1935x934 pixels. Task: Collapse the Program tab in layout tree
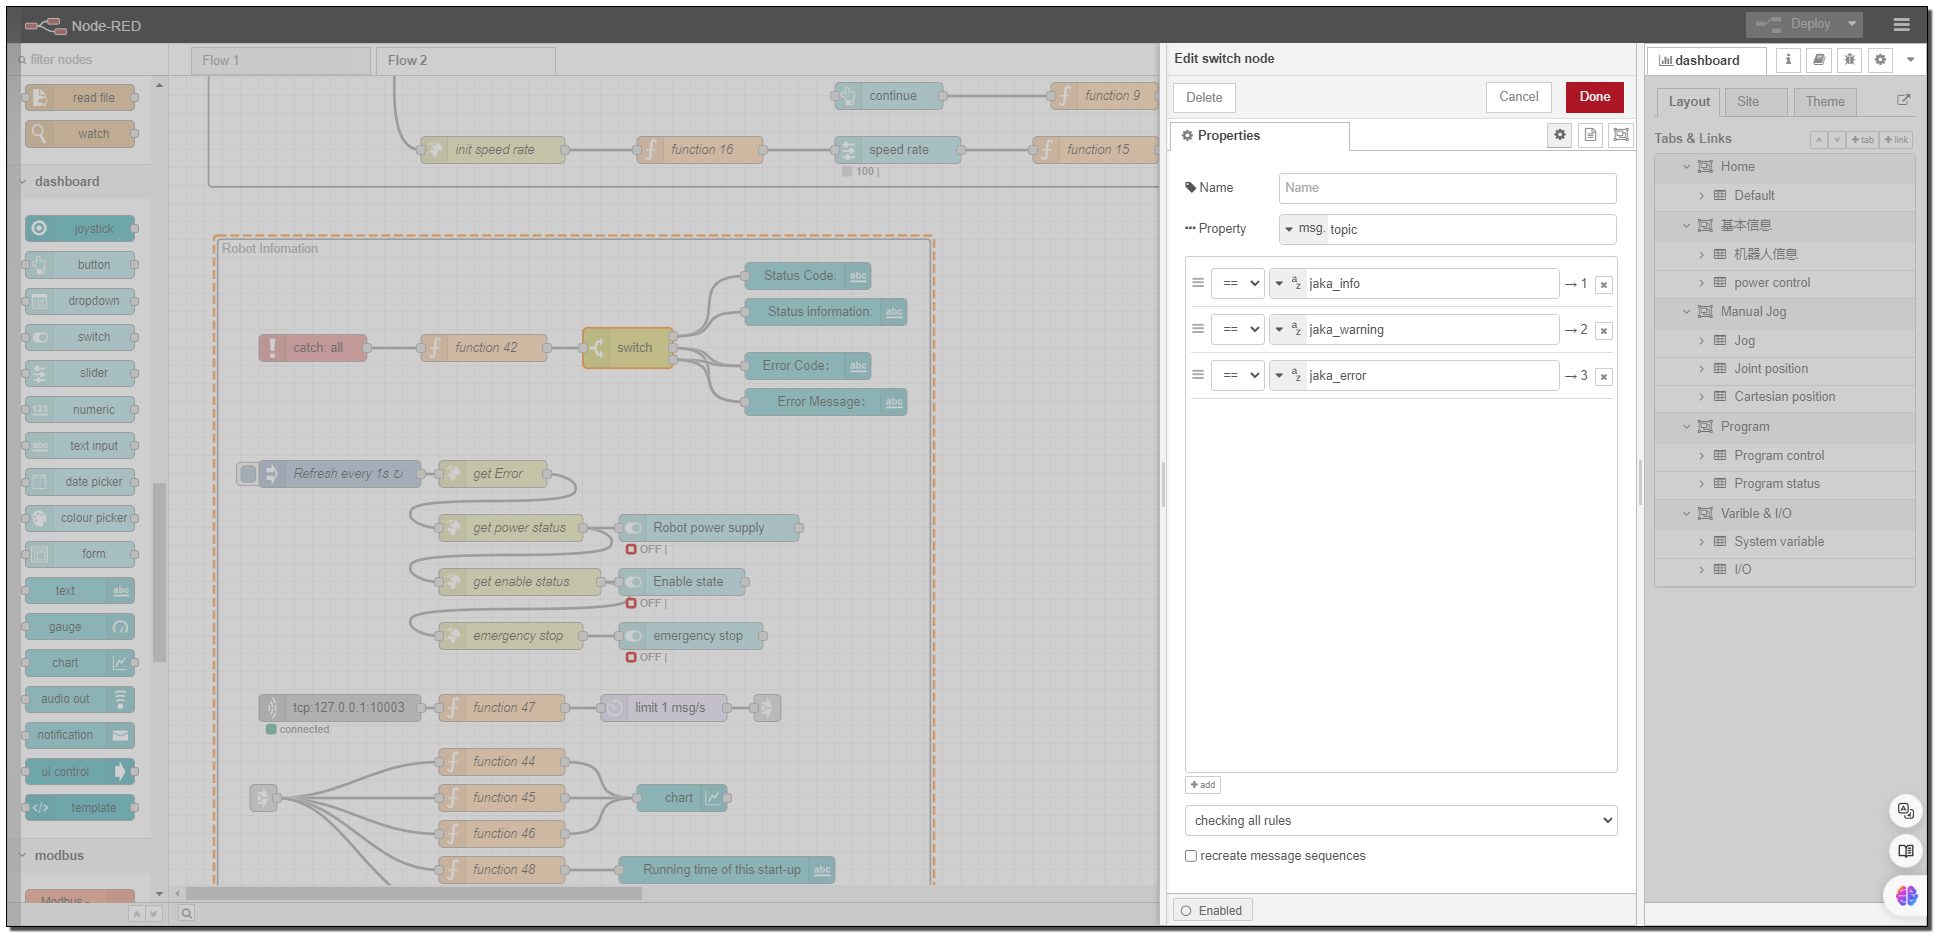pos(1686,427)
